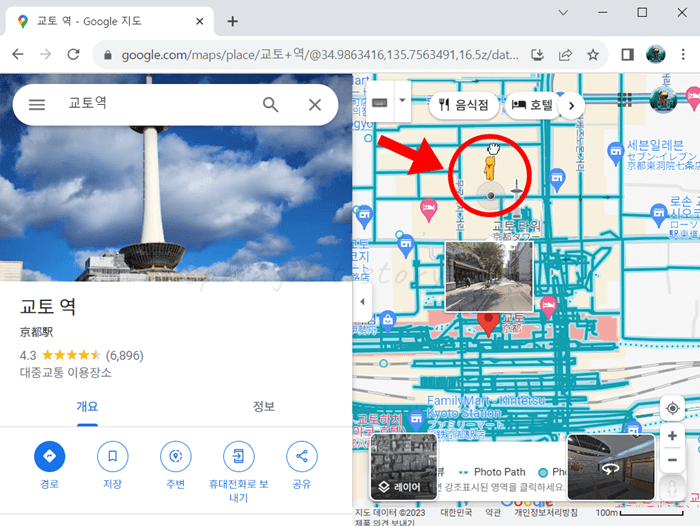This screenshot has width=700, height=526.
Task: Click the 공유 share icon button
Action: (x=302, y=456)
